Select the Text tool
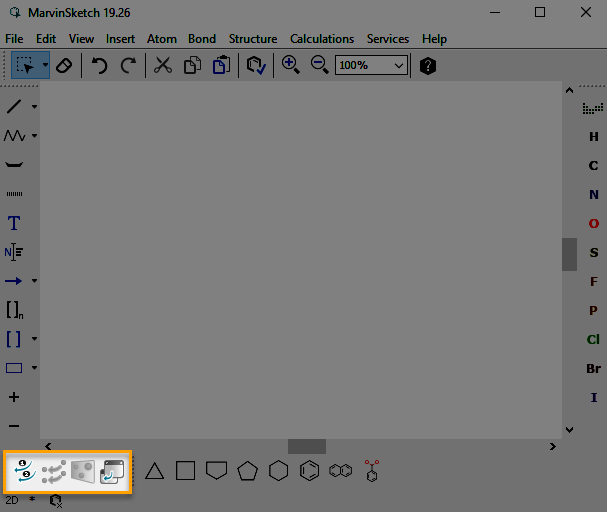The image size is (607, 512). click(14, 223)
